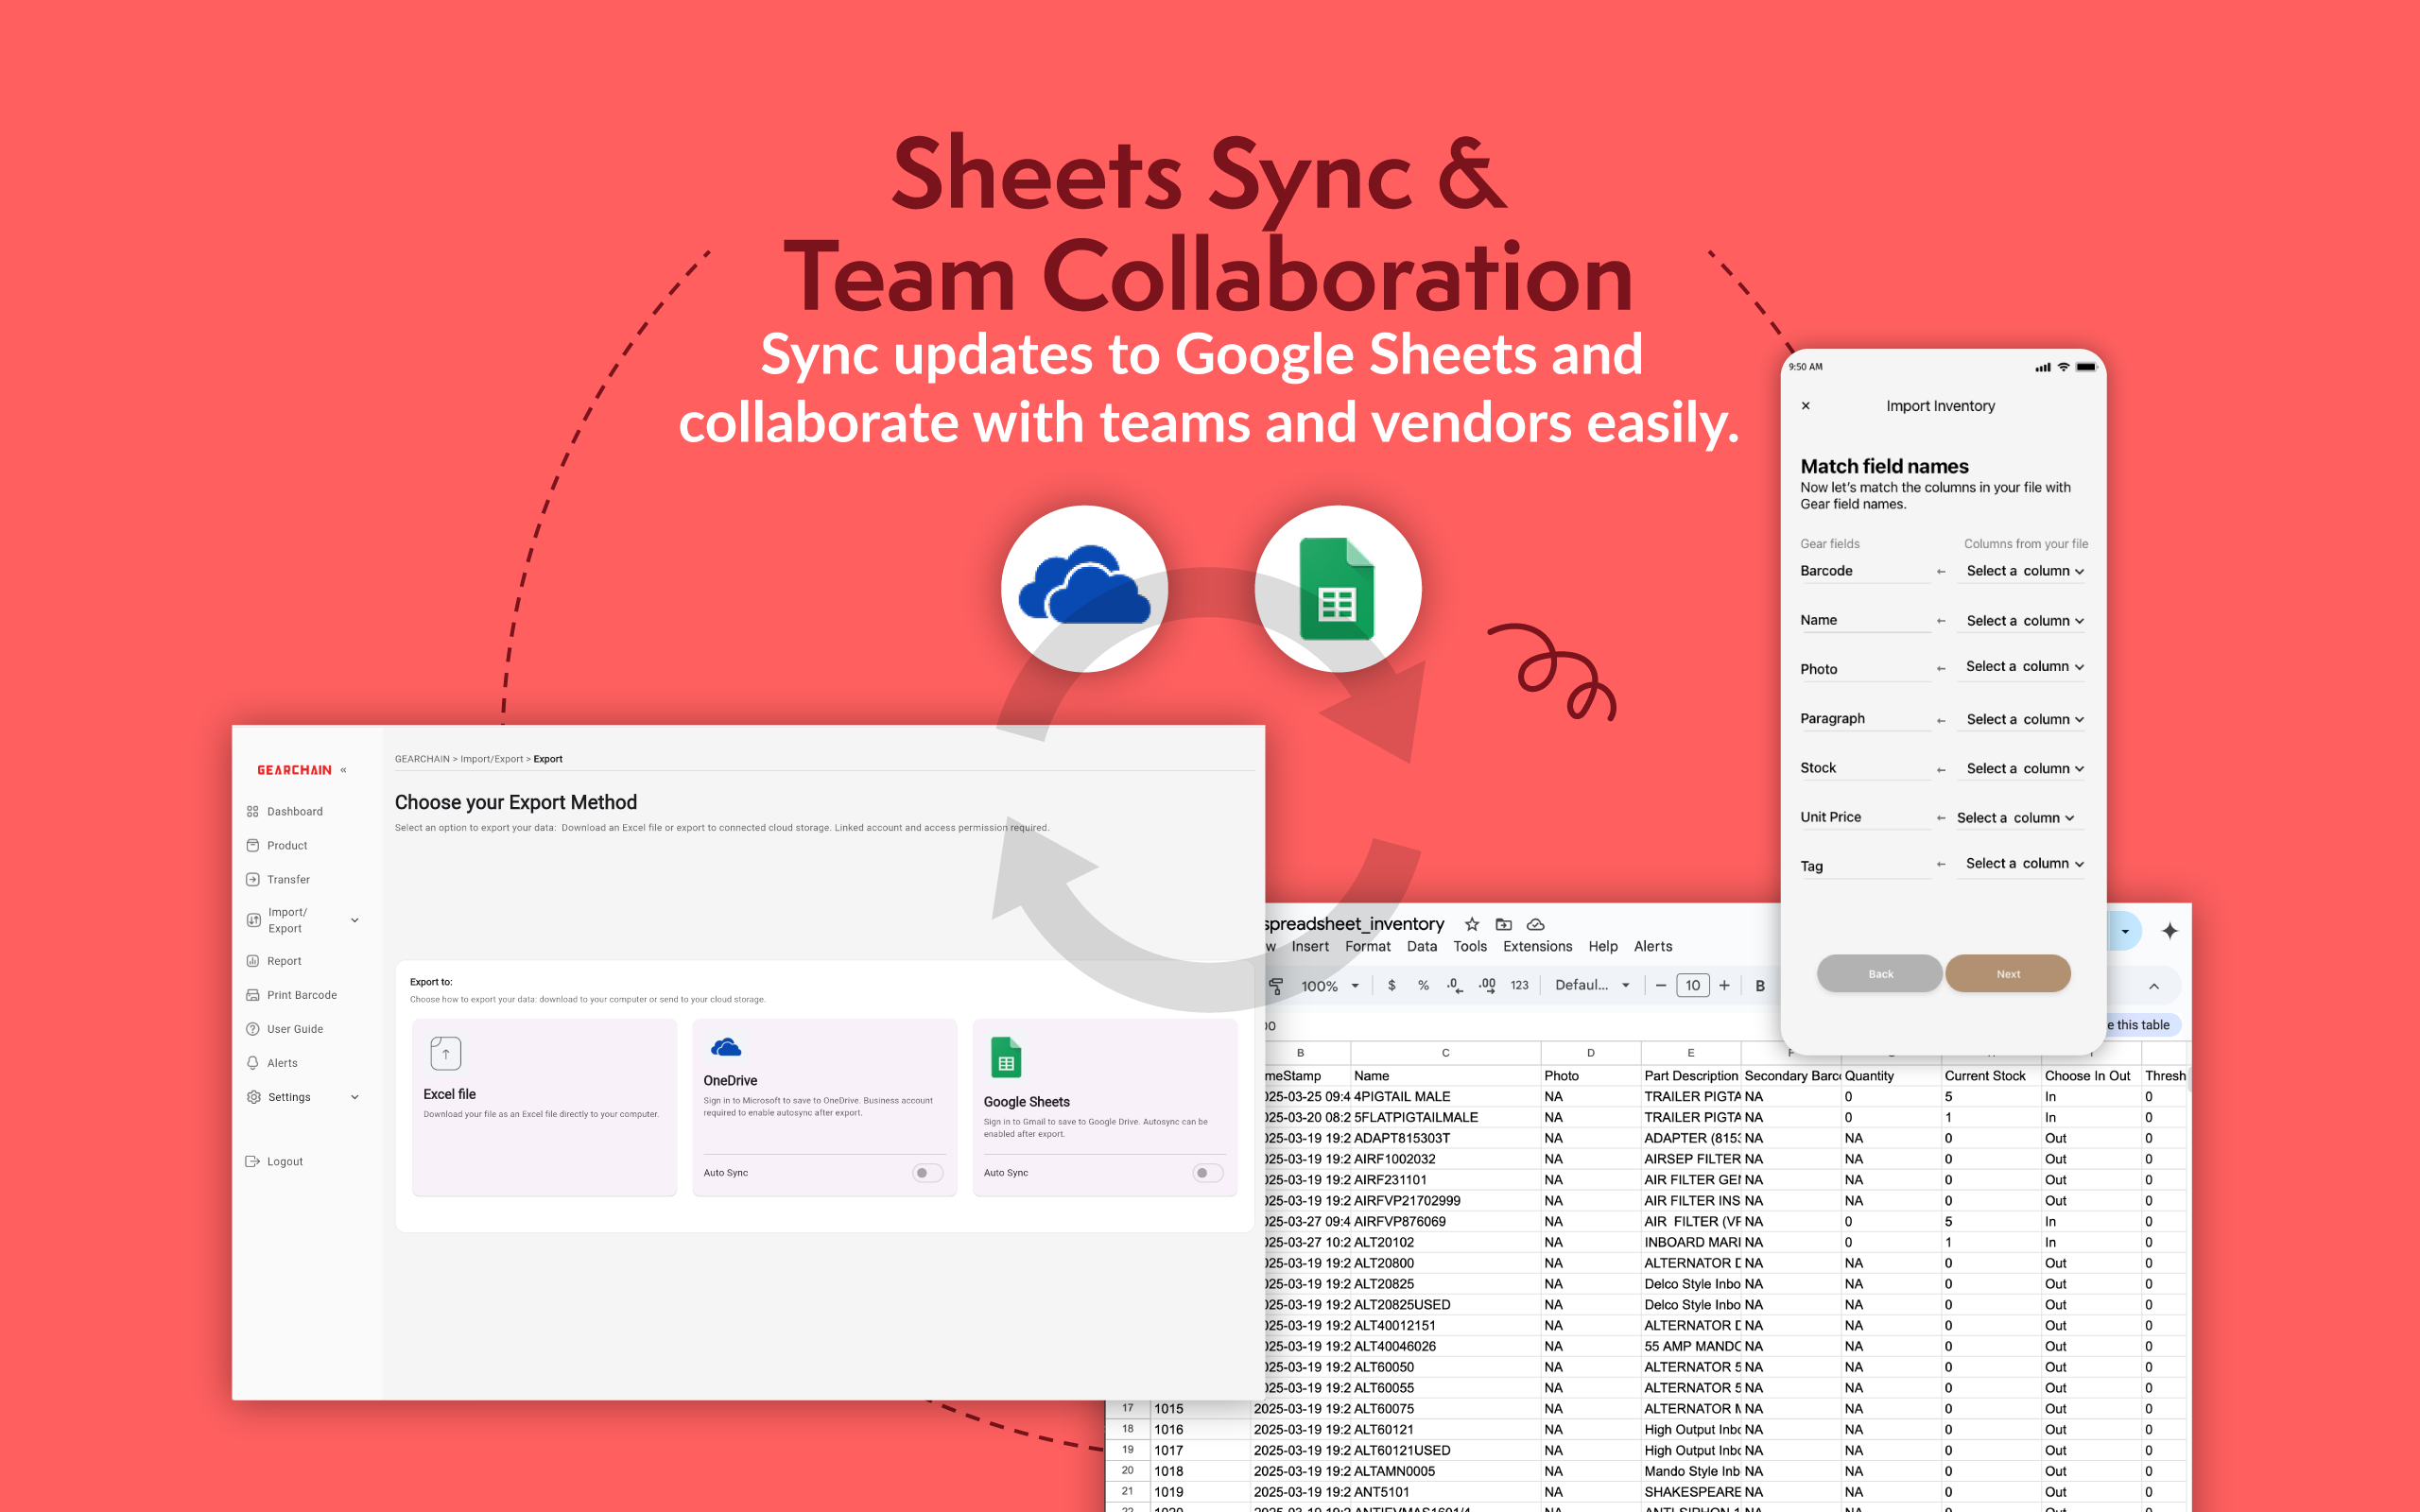Click the Import/Export breadcrumb link
Screen dimensions: 2420x1512
pyautogui.click(x=491, y=759)
